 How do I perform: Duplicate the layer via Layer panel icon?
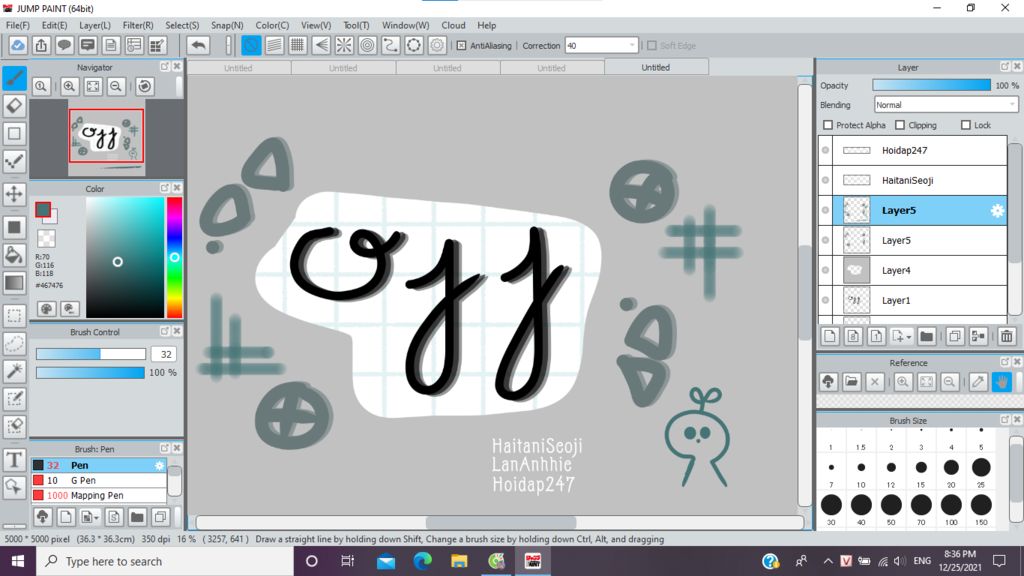pos(955,336)
